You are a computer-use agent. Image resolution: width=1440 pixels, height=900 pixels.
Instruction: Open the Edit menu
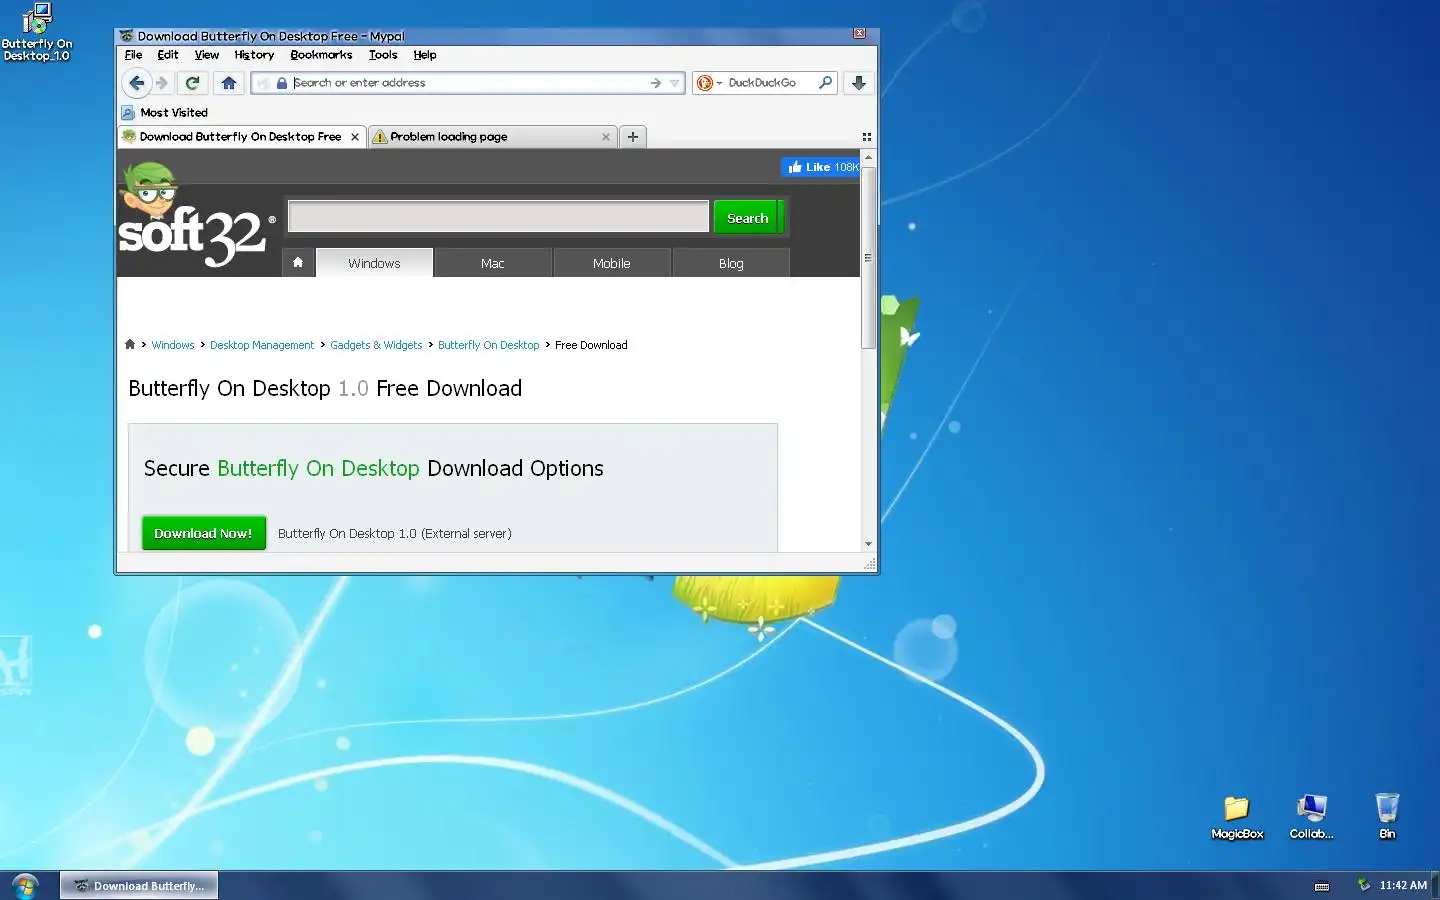pos(168,55)
